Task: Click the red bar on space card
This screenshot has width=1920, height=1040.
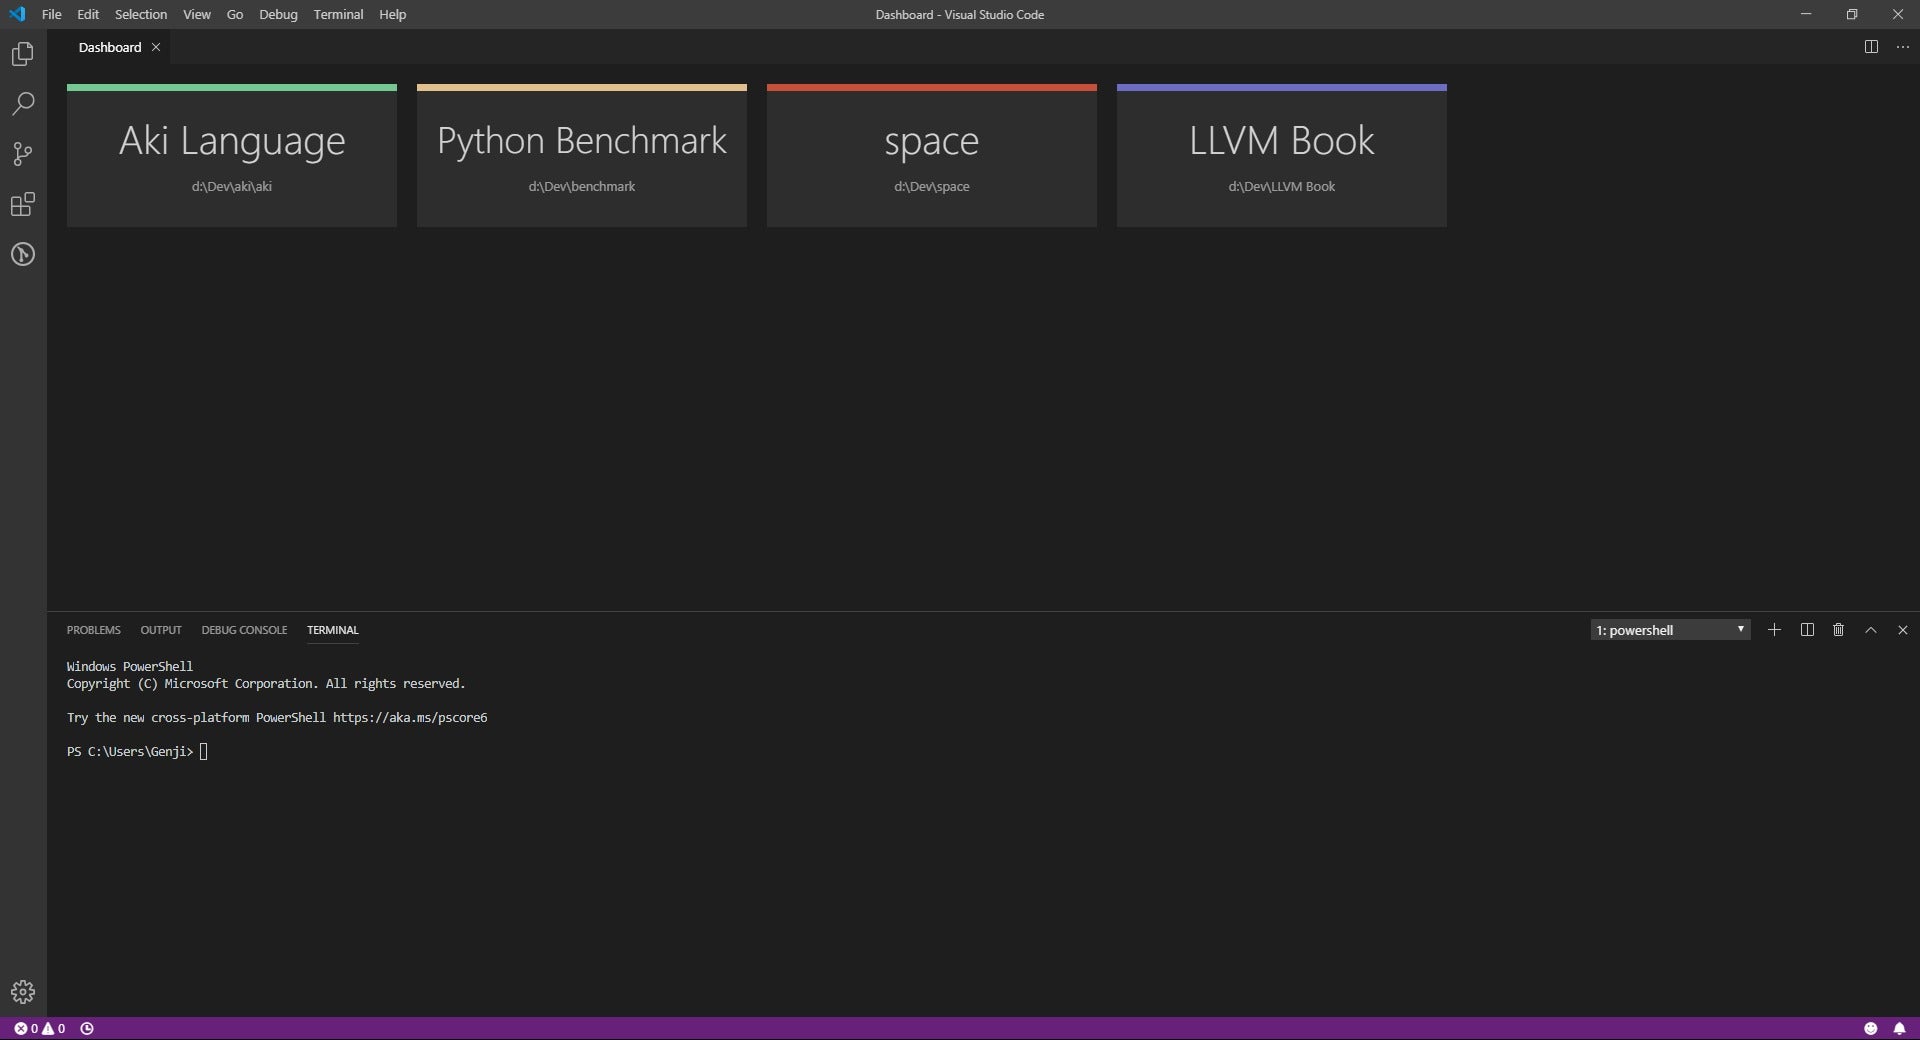Action: [932, 87]
